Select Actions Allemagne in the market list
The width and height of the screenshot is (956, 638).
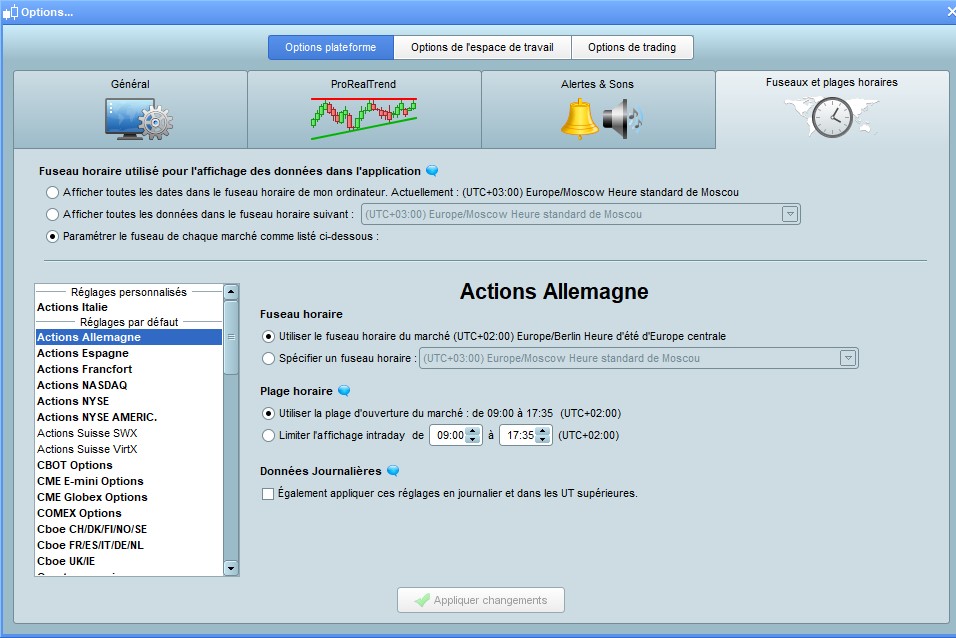coord(129,337)
